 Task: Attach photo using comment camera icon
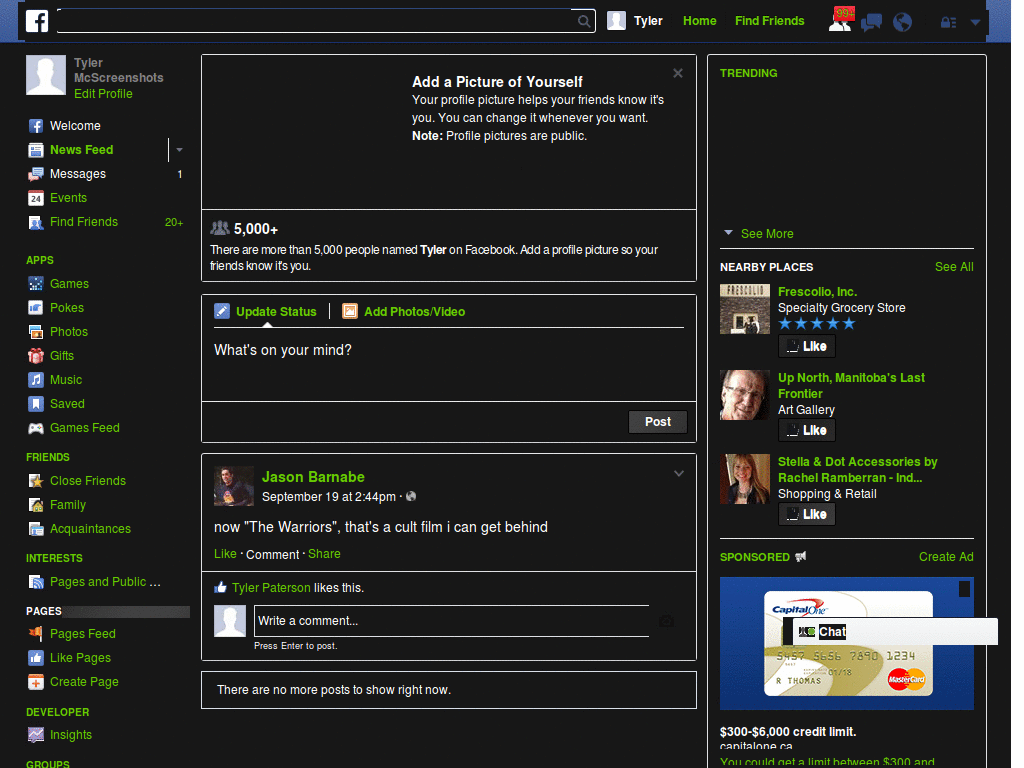[x=666, y=621]
